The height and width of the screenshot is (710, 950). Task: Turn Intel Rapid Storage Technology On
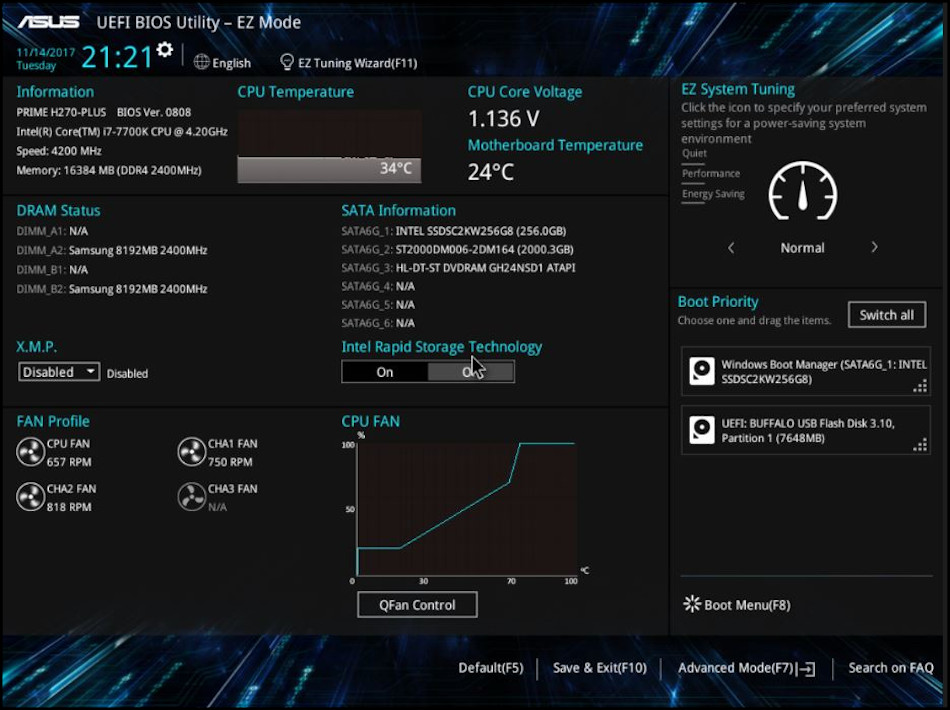(385, 372)
